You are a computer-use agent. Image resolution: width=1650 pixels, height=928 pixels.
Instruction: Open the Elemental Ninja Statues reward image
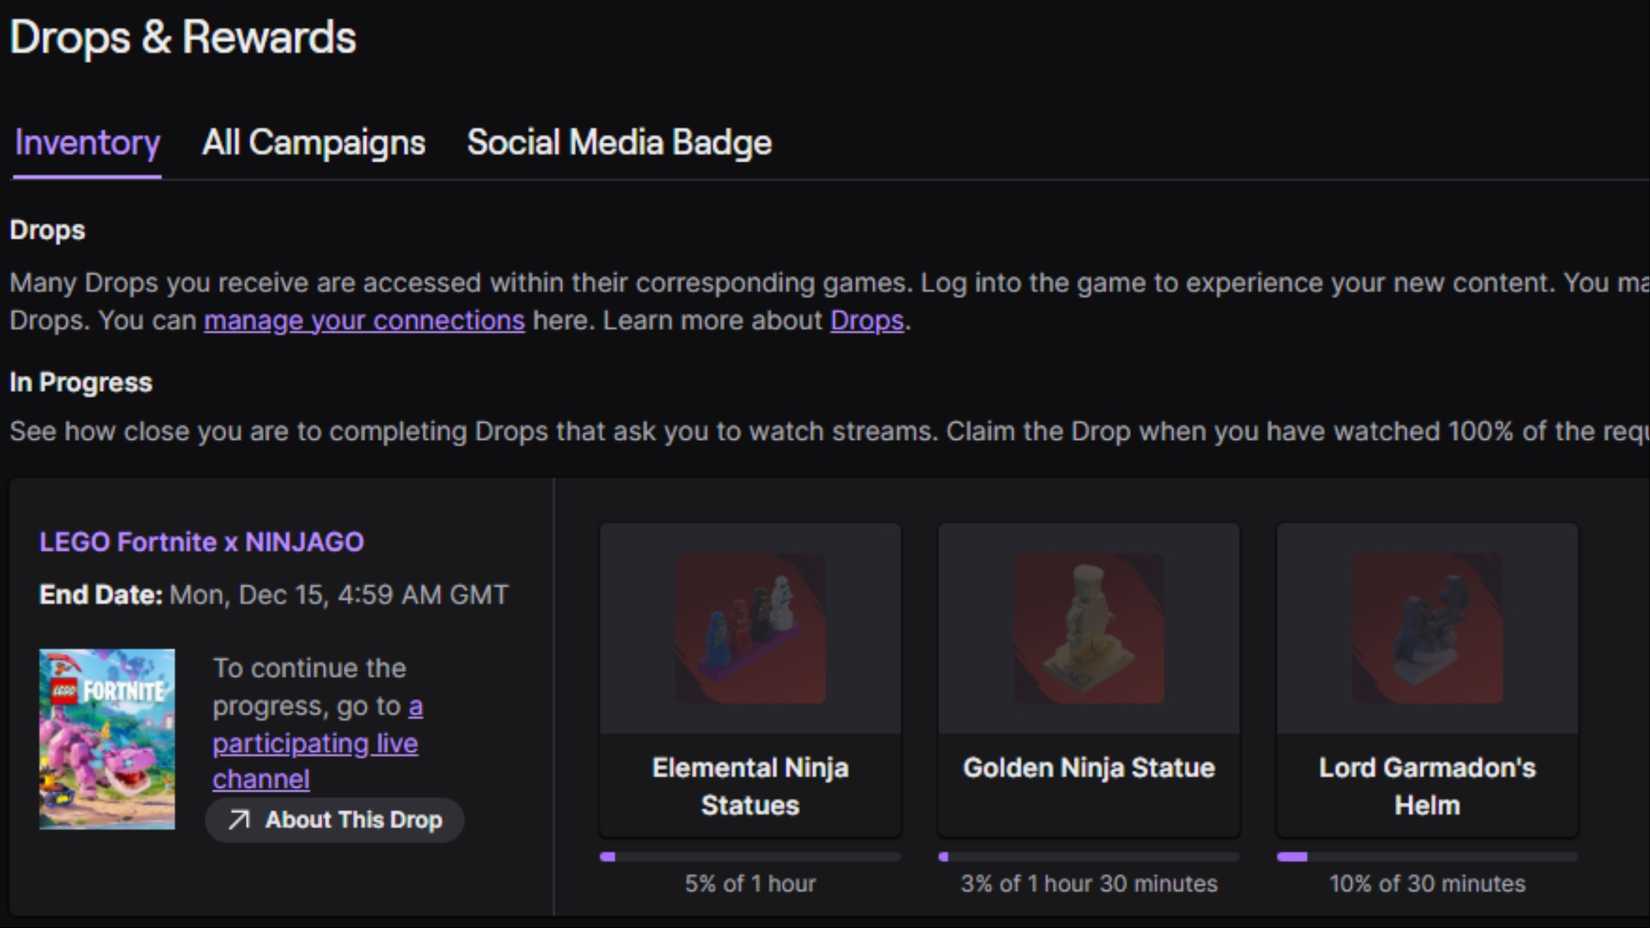[750, 627]
